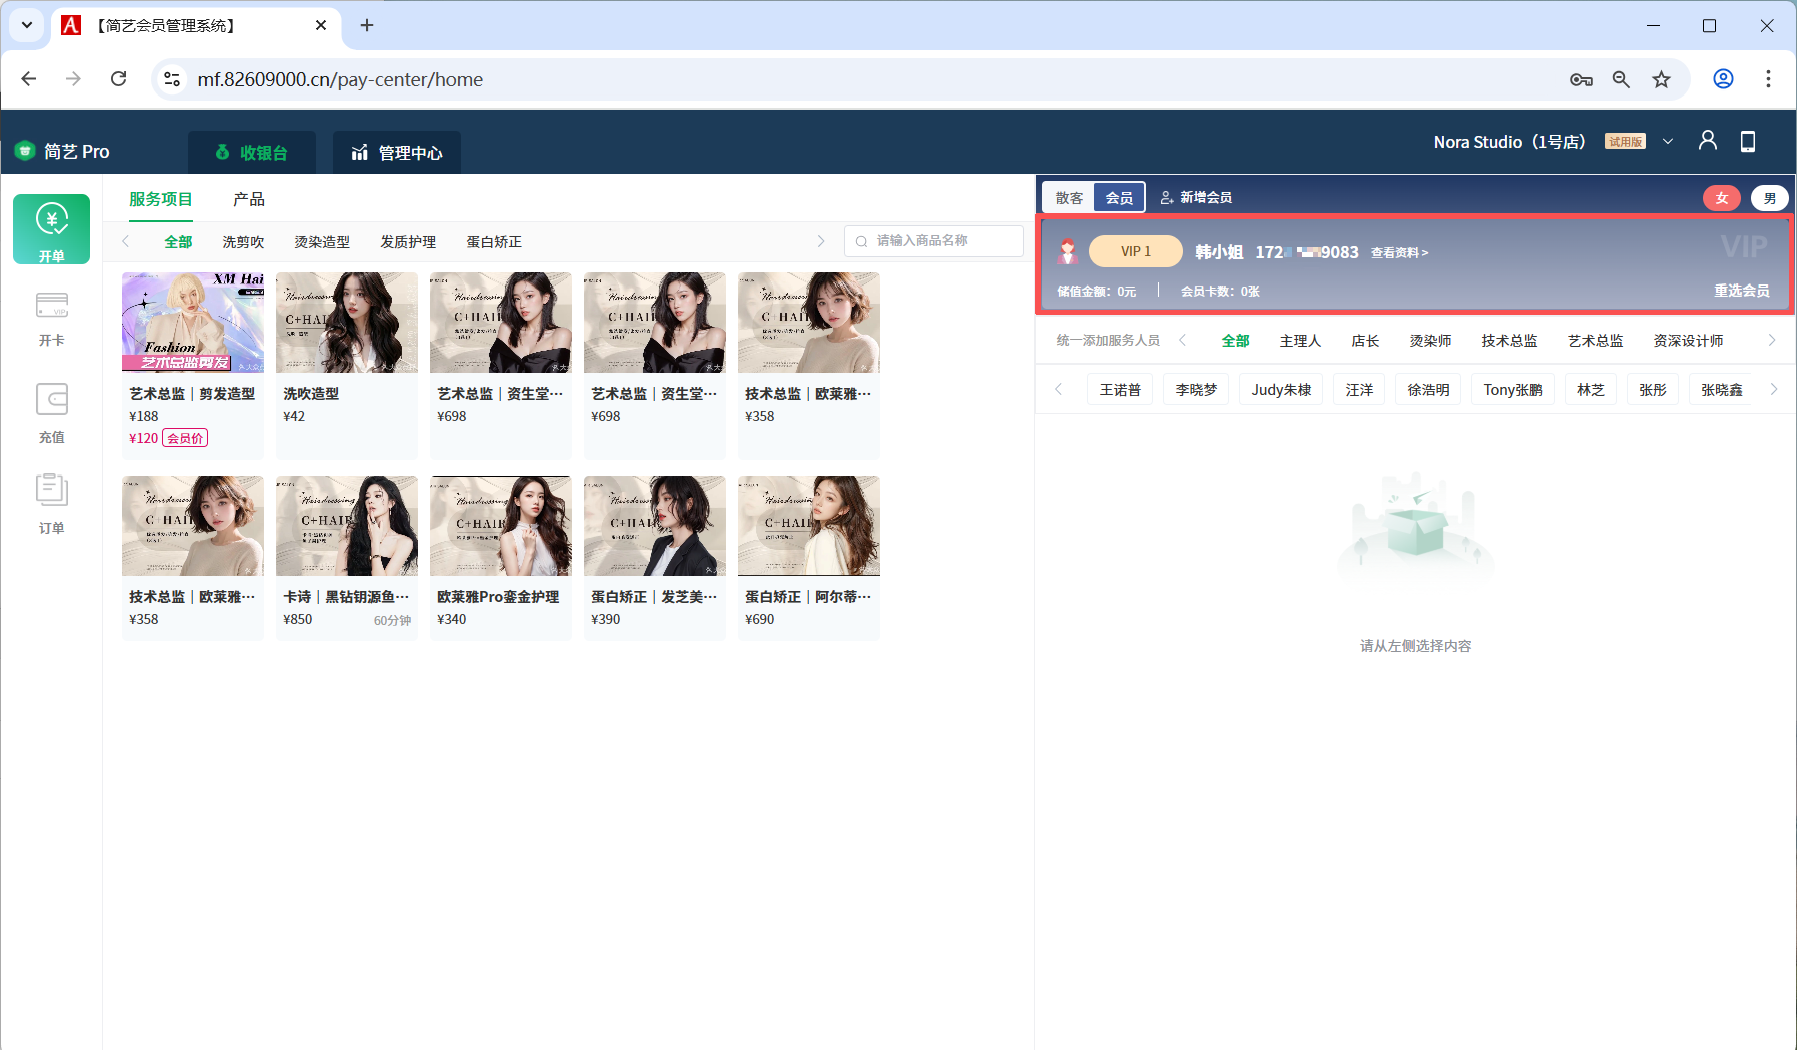The width and height of the screenshot is (1797, 1050).
Task: Reload the page using refresh icon
Action: [x=118, y=79]
